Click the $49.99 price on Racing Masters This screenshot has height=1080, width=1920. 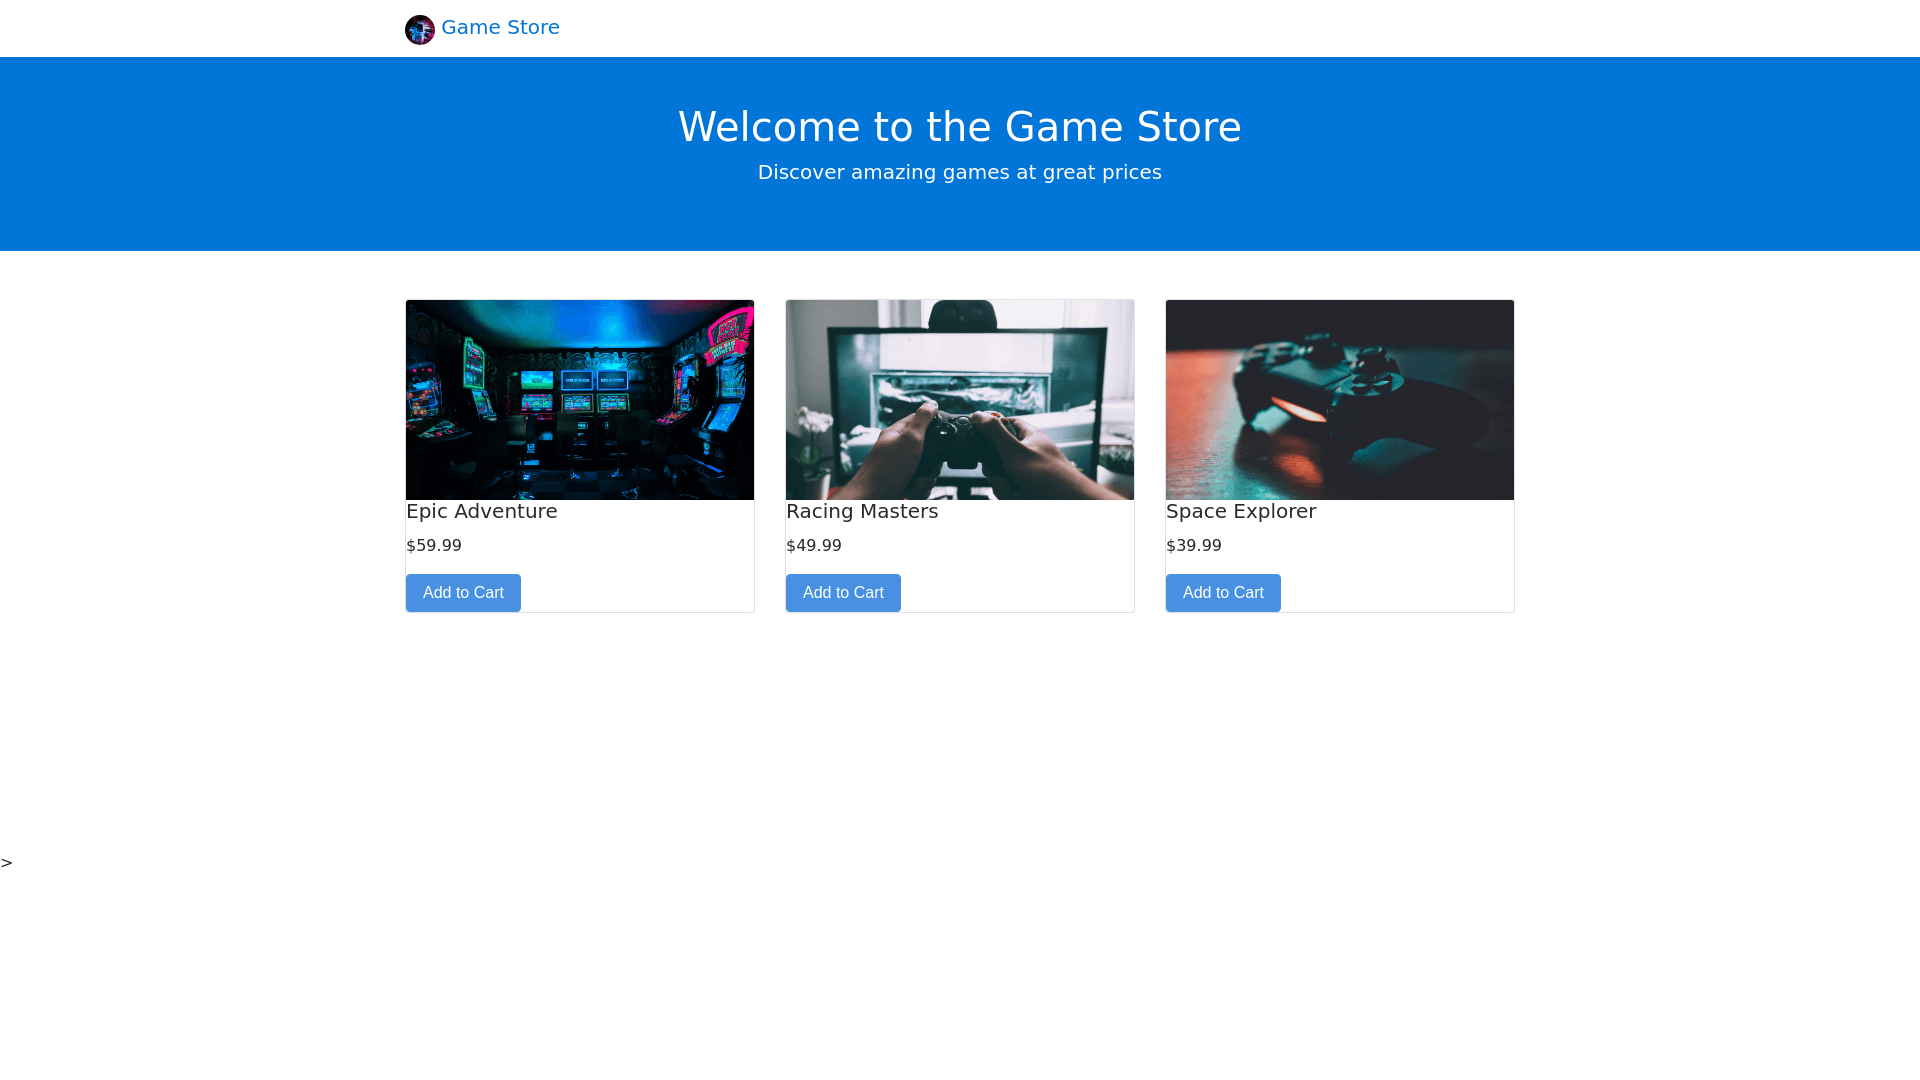813,545
